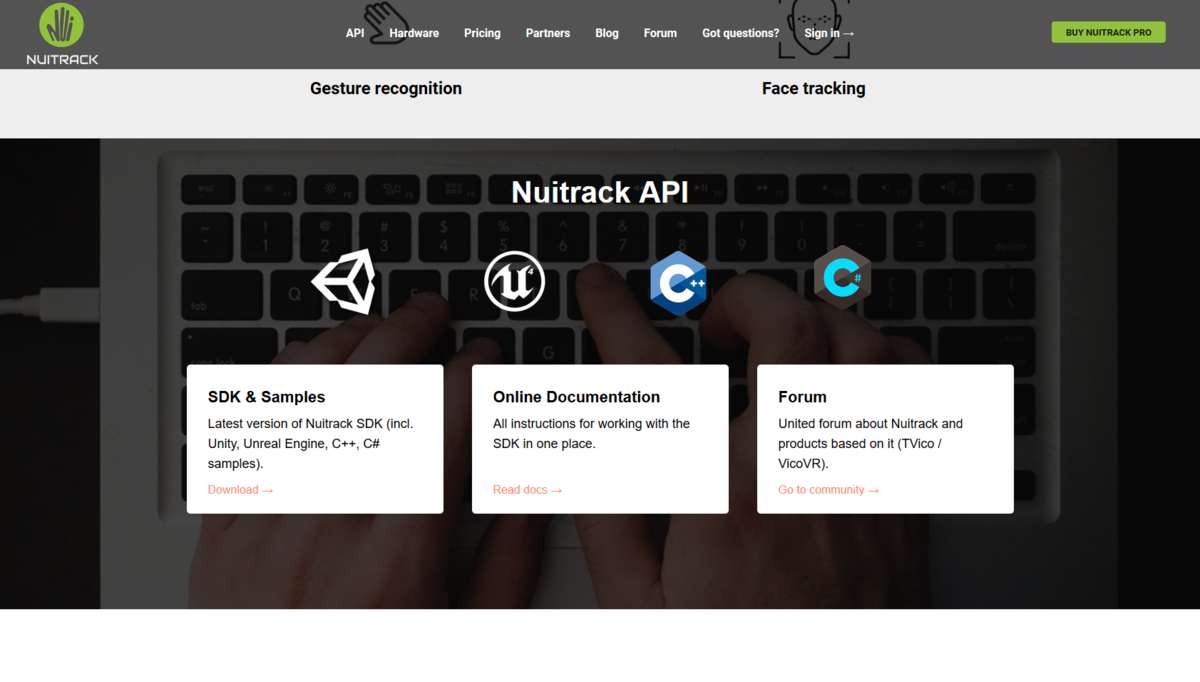The width and height of the screenshot is (1200, 682).
Task: Click the Face tracking heading
Action: click(814, 88)
